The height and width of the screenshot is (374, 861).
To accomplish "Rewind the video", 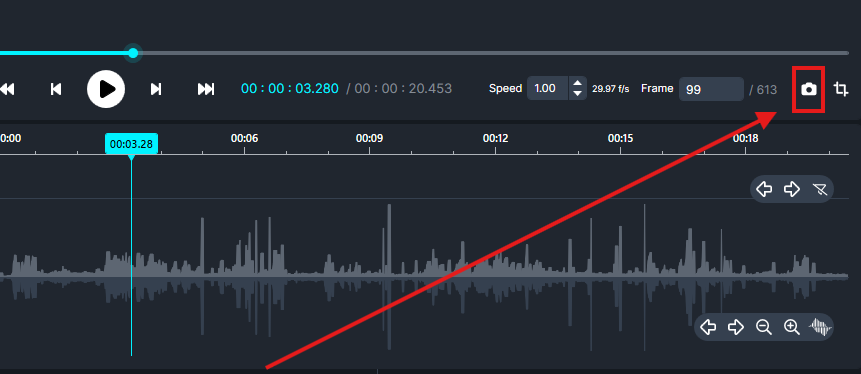I will click(x=7, y=89).
